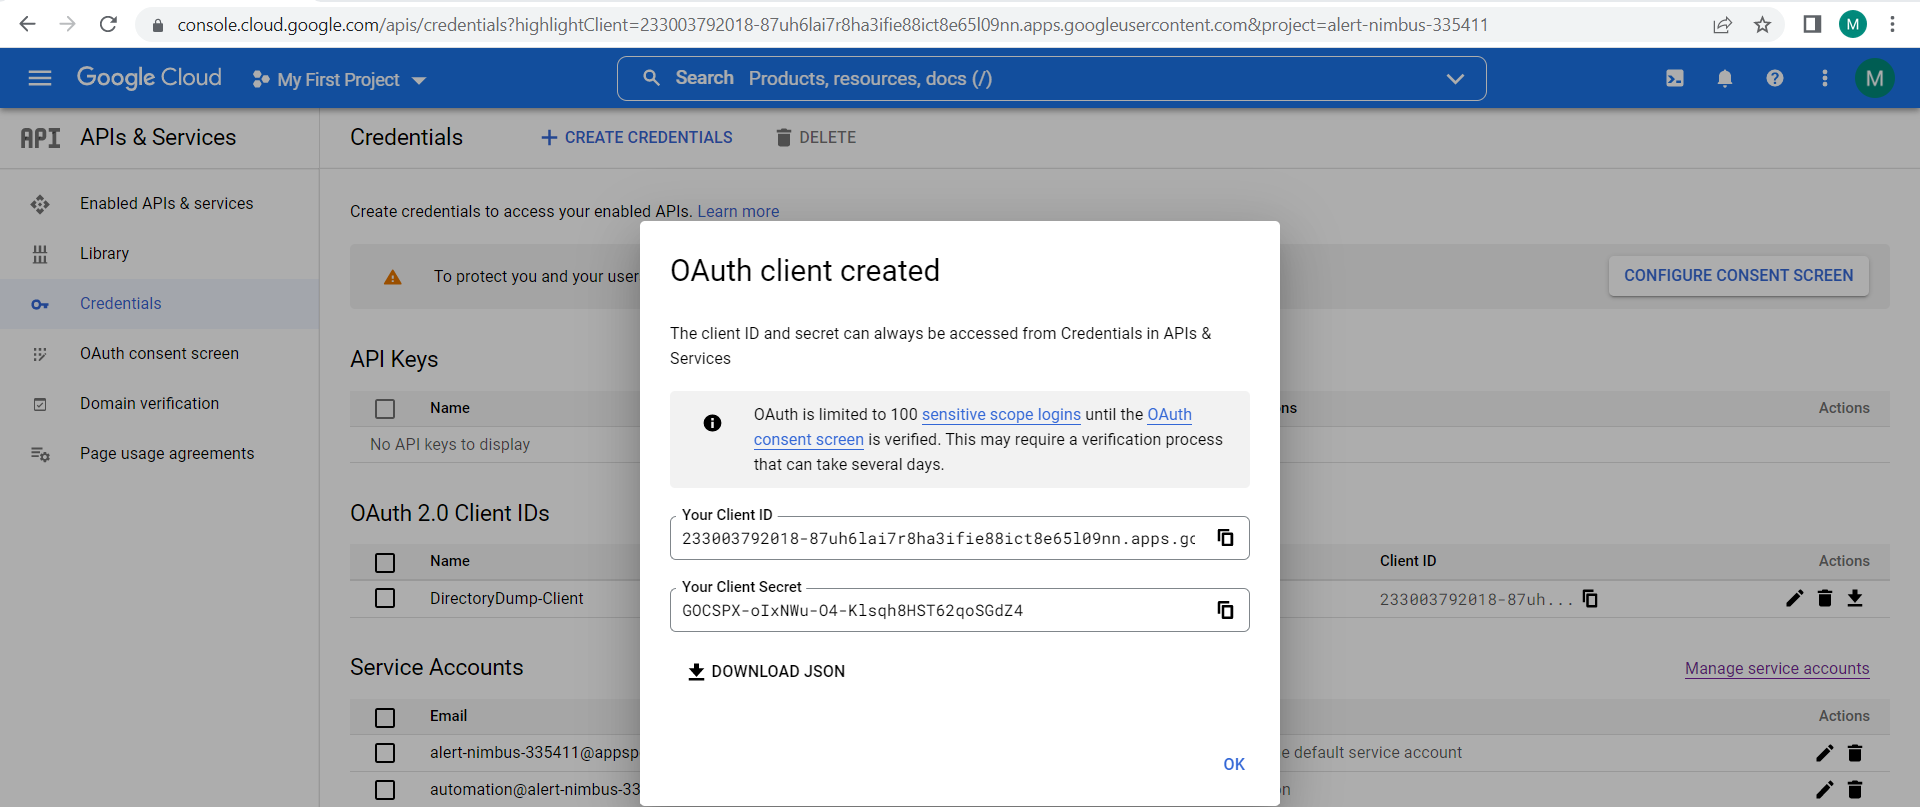Image resolution: width=1920 pixels, height=807 pixels.
Task: Reload the page with refresh icon
Action: pyautogui.click(x=108, y=24)
